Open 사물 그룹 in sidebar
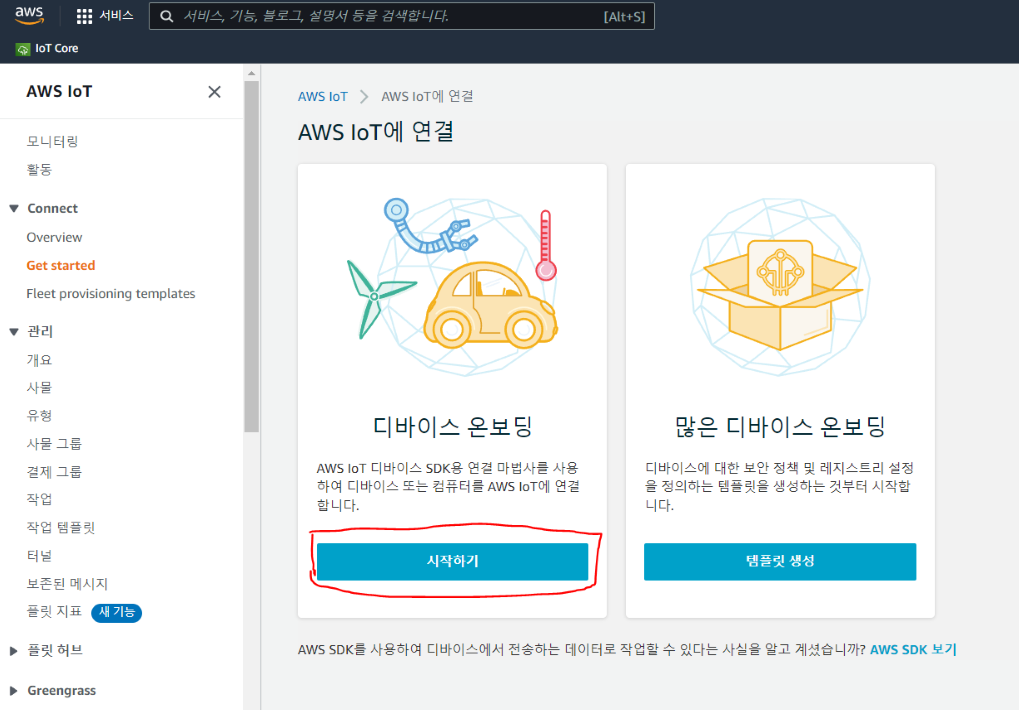This screenshot has height=710, width=1022. 54,443
